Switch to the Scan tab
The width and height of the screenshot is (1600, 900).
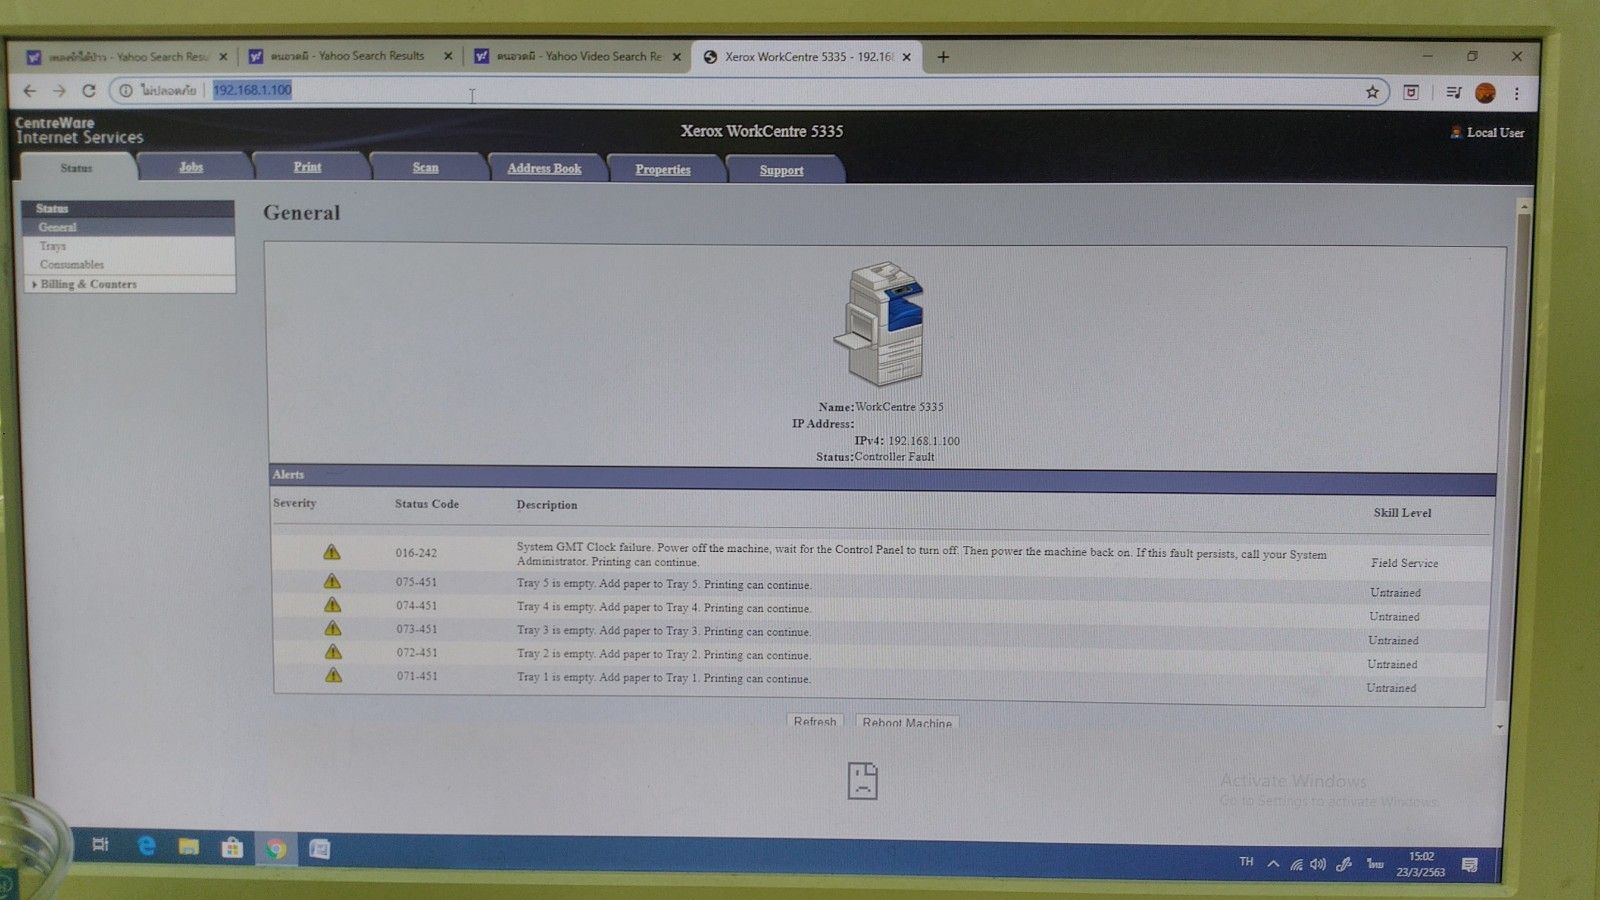tap(425, 167)
